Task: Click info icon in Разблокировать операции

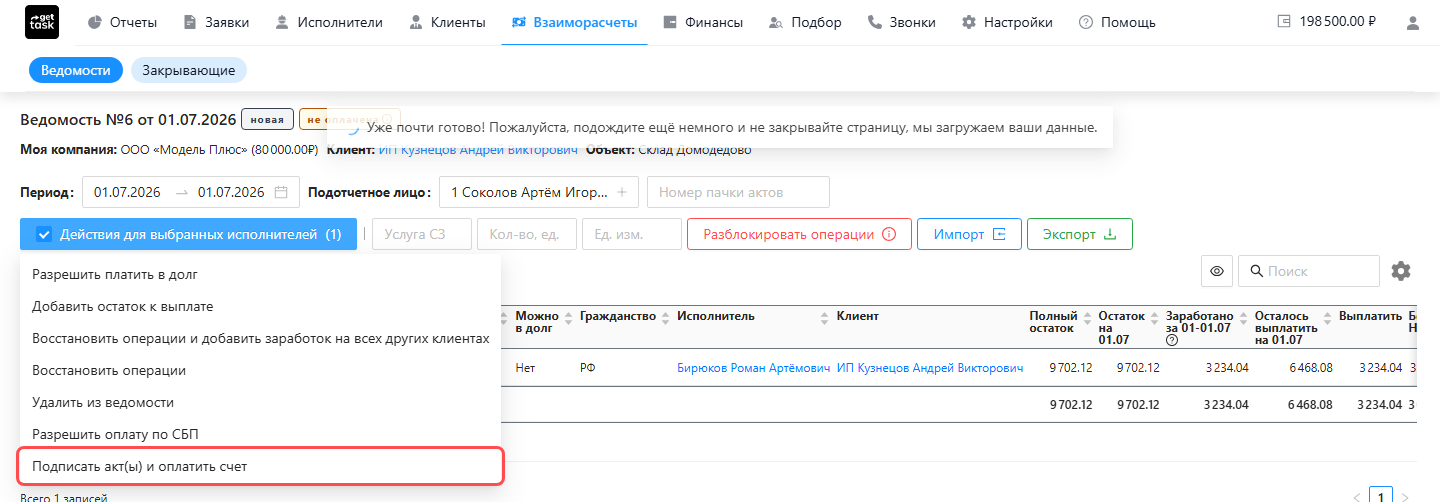Action: click(x=889, y=235)
